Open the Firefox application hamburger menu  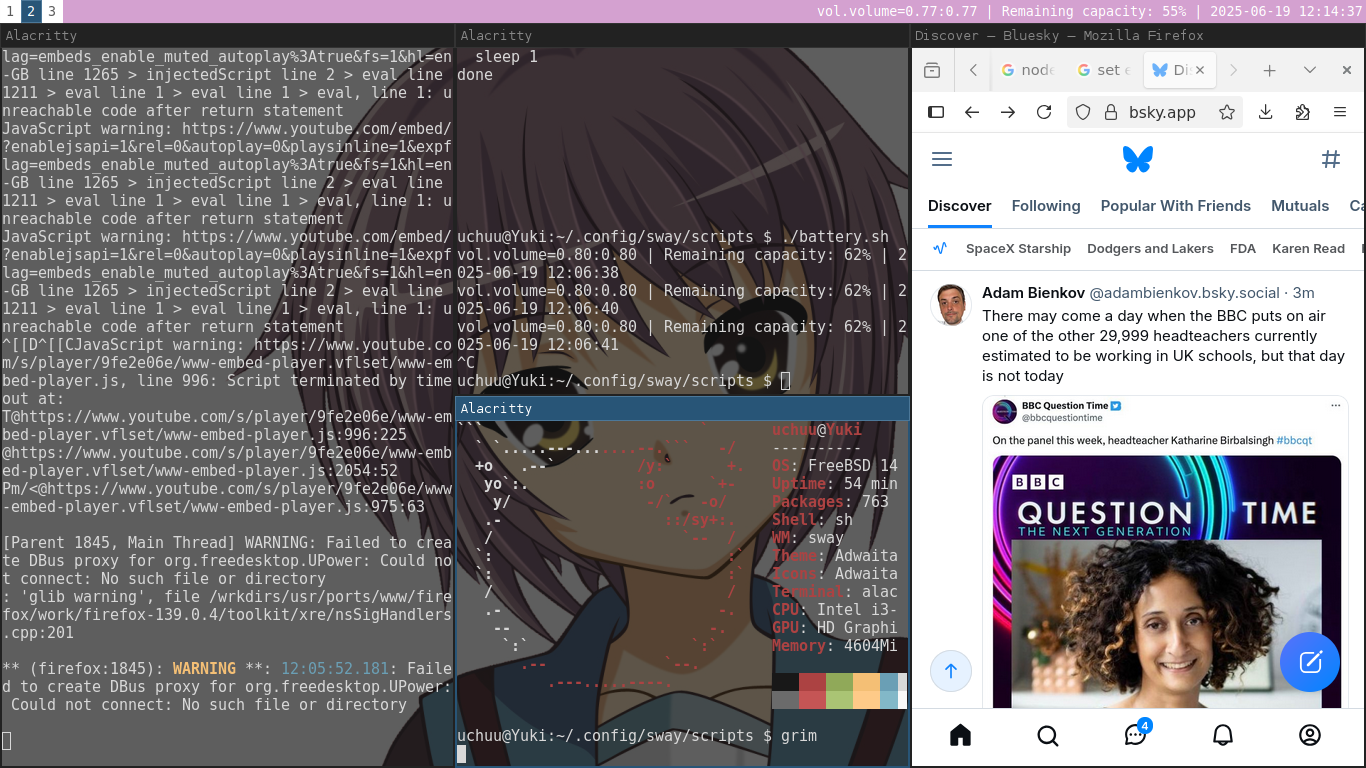point(1340,112)
